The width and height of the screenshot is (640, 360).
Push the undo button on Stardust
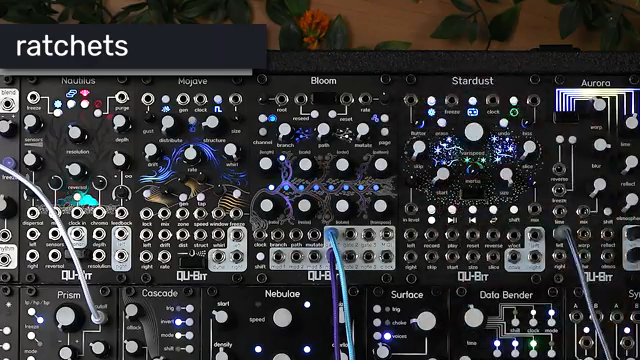click(x=504, y=122)
